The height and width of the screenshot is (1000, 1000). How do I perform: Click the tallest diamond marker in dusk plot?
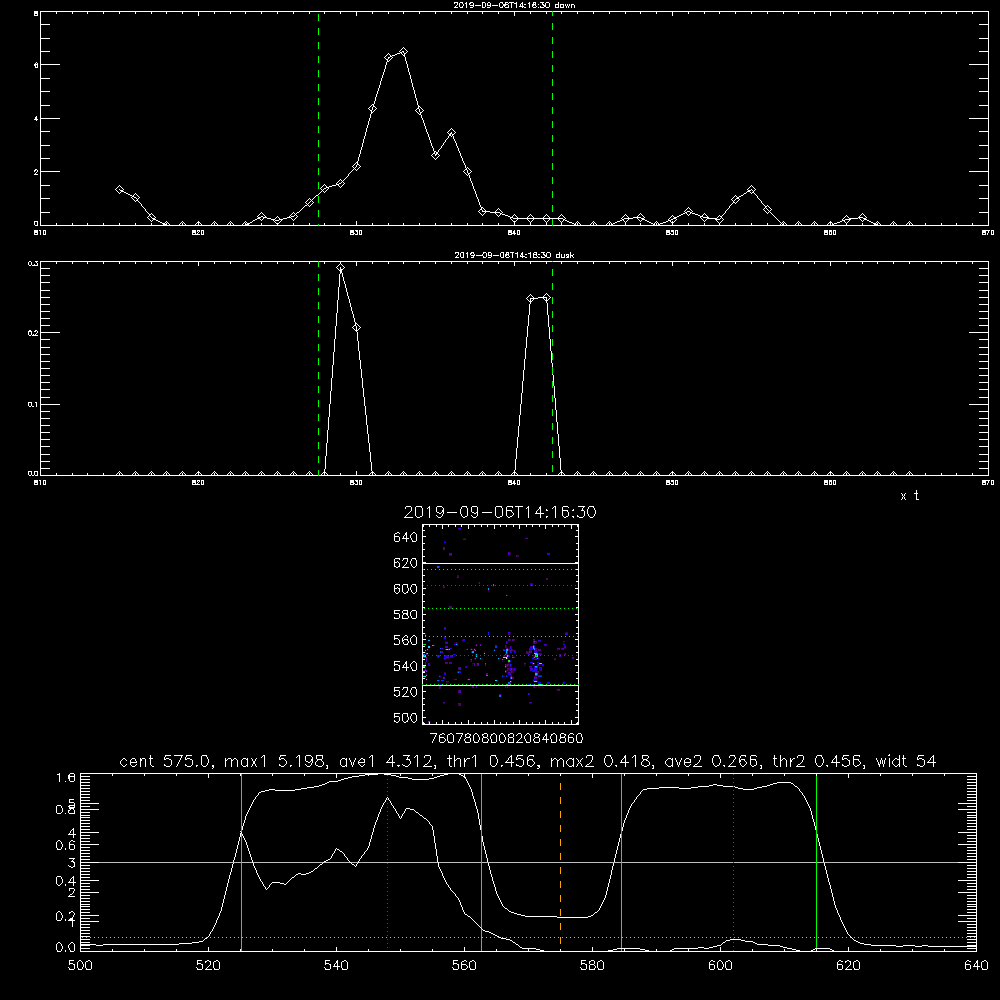click(x=341, y=268)
